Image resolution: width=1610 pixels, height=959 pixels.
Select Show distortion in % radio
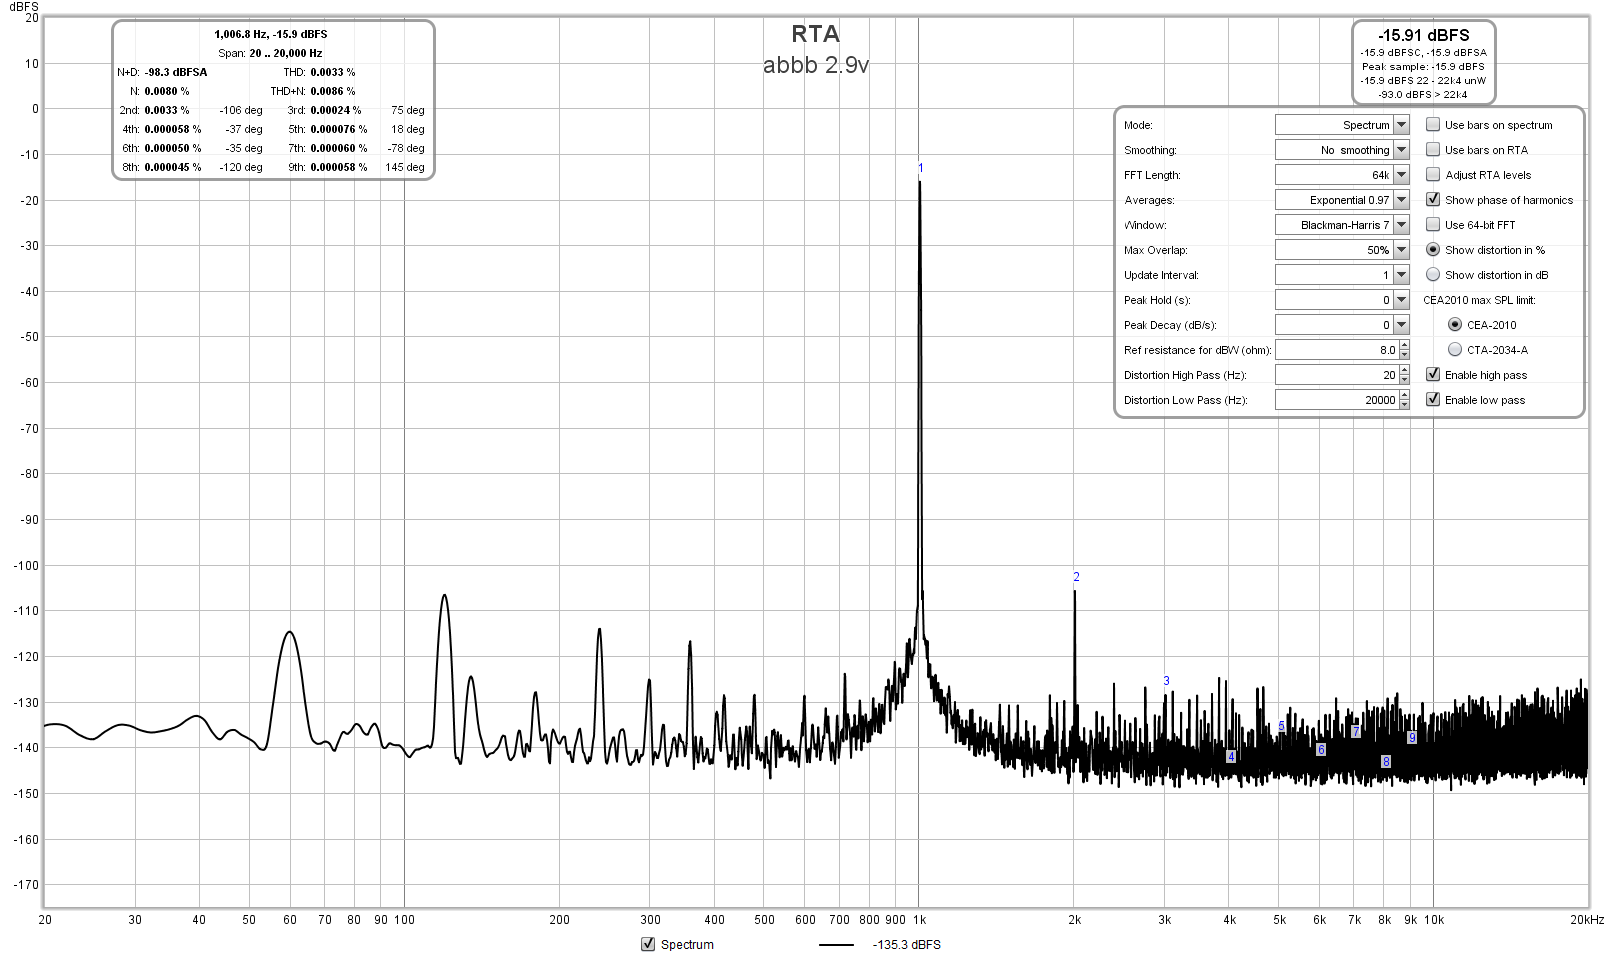[x=1433, y=250]
